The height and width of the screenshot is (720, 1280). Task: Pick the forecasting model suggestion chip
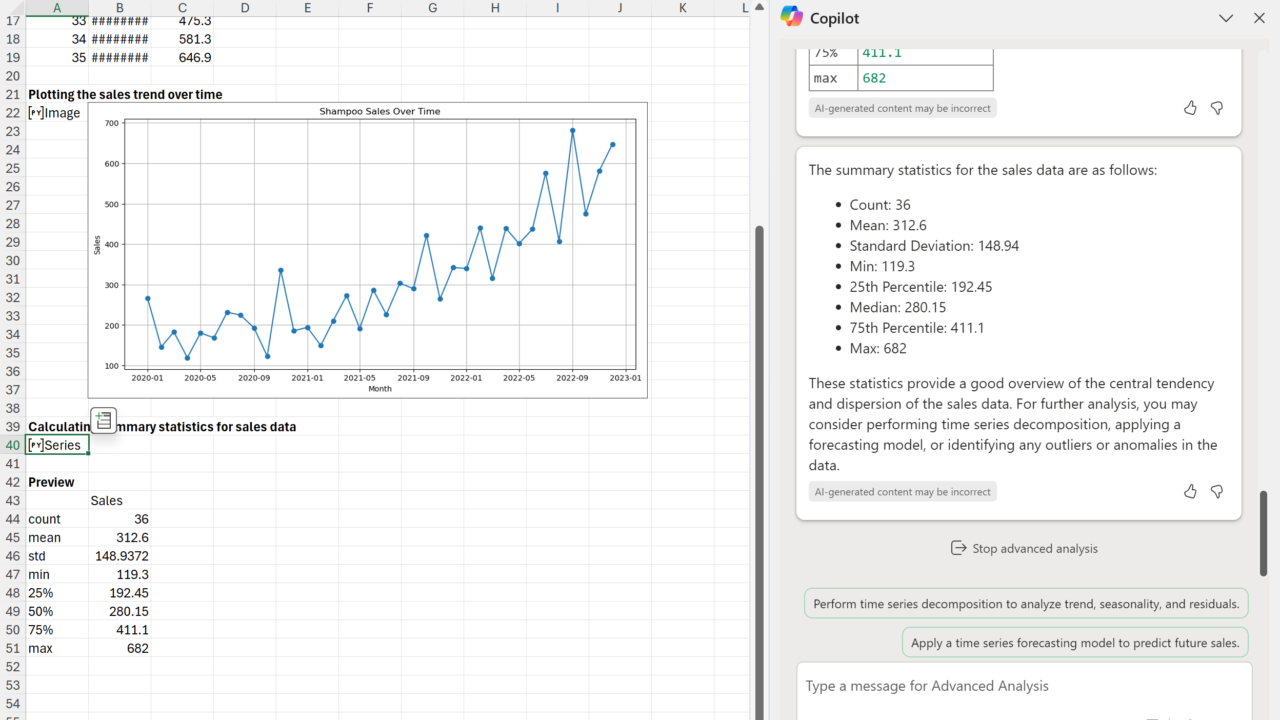click(1075, 643)
